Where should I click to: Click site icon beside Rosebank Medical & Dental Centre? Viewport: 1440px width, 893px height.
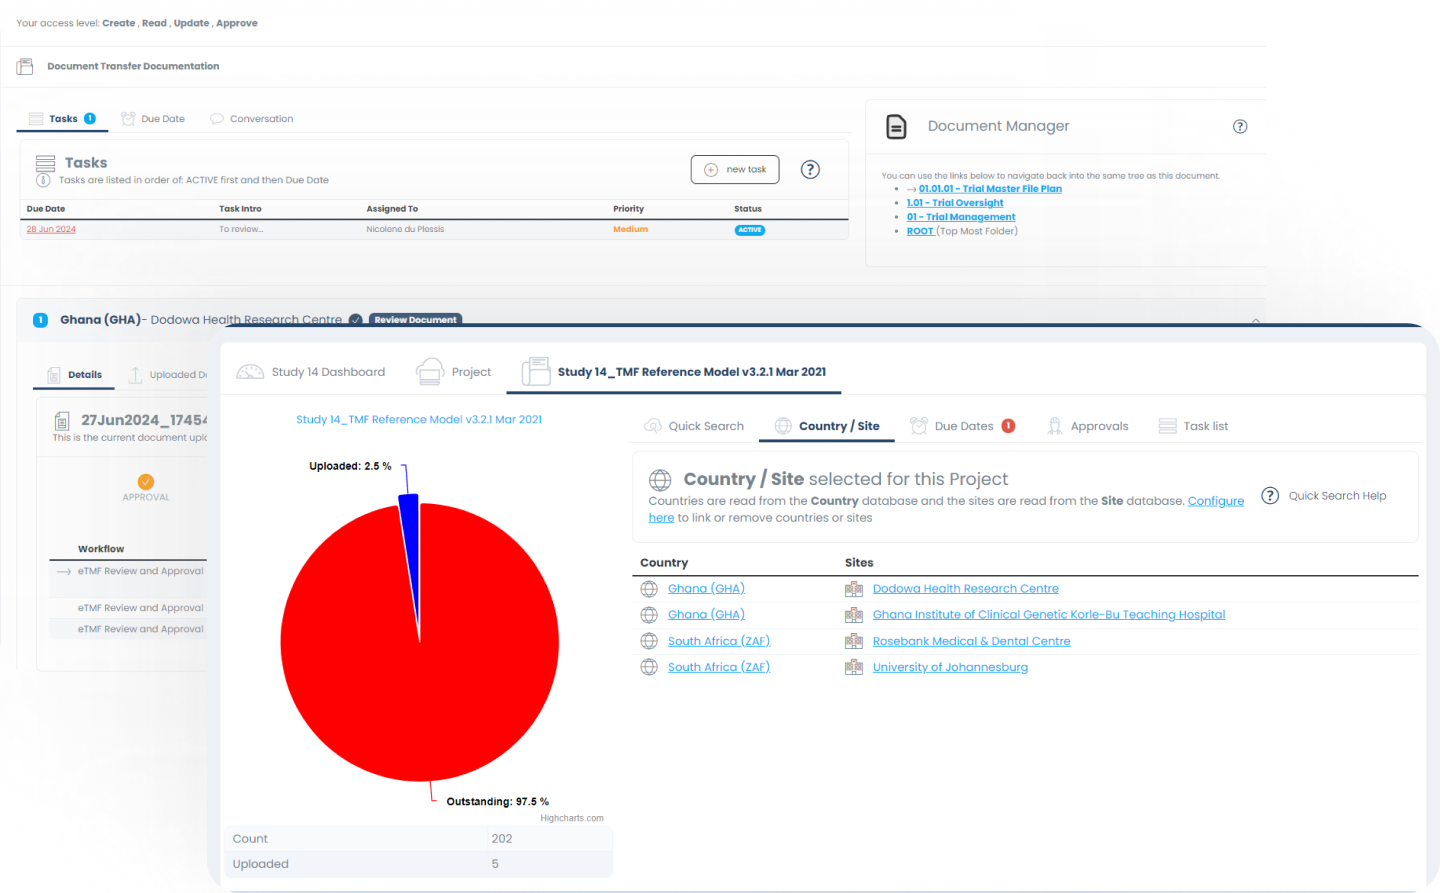tap(854, 641)
